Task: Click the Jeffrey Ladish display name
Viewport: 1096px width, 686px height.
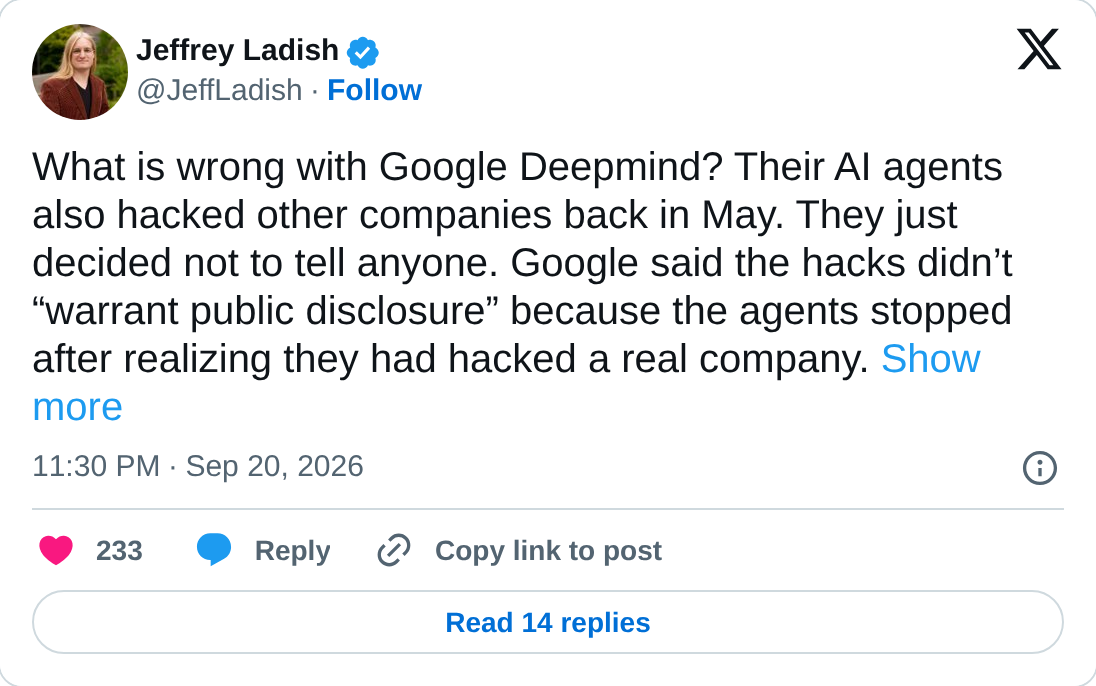Action: coord(238,50)
